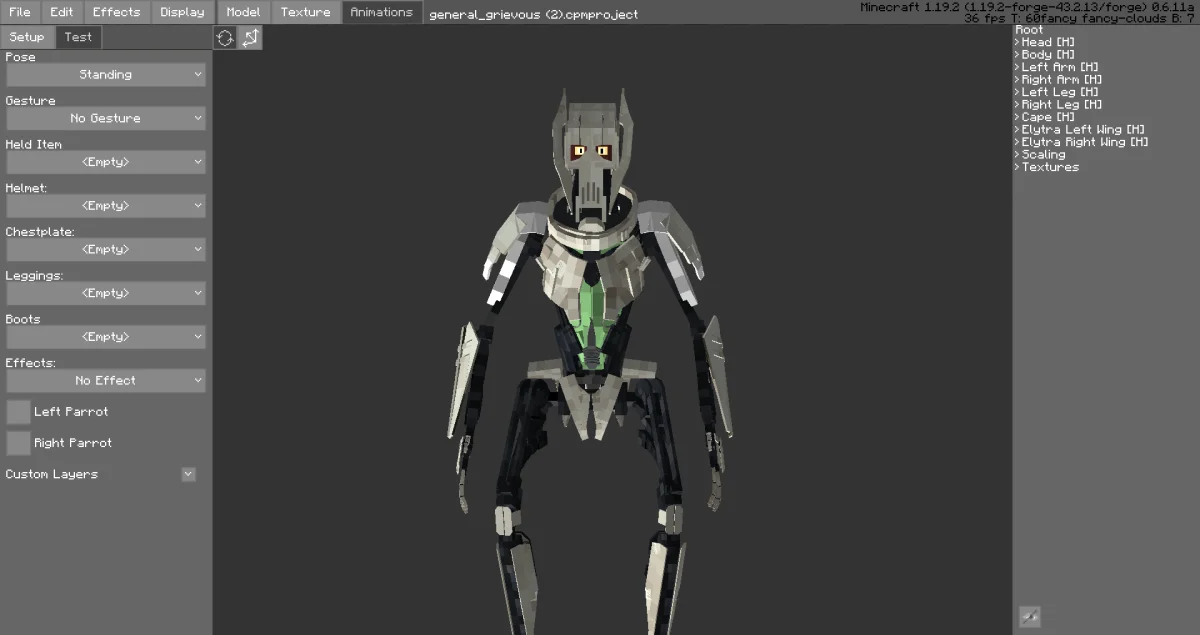Open the Chestplate dropdown

pos(106,249)
